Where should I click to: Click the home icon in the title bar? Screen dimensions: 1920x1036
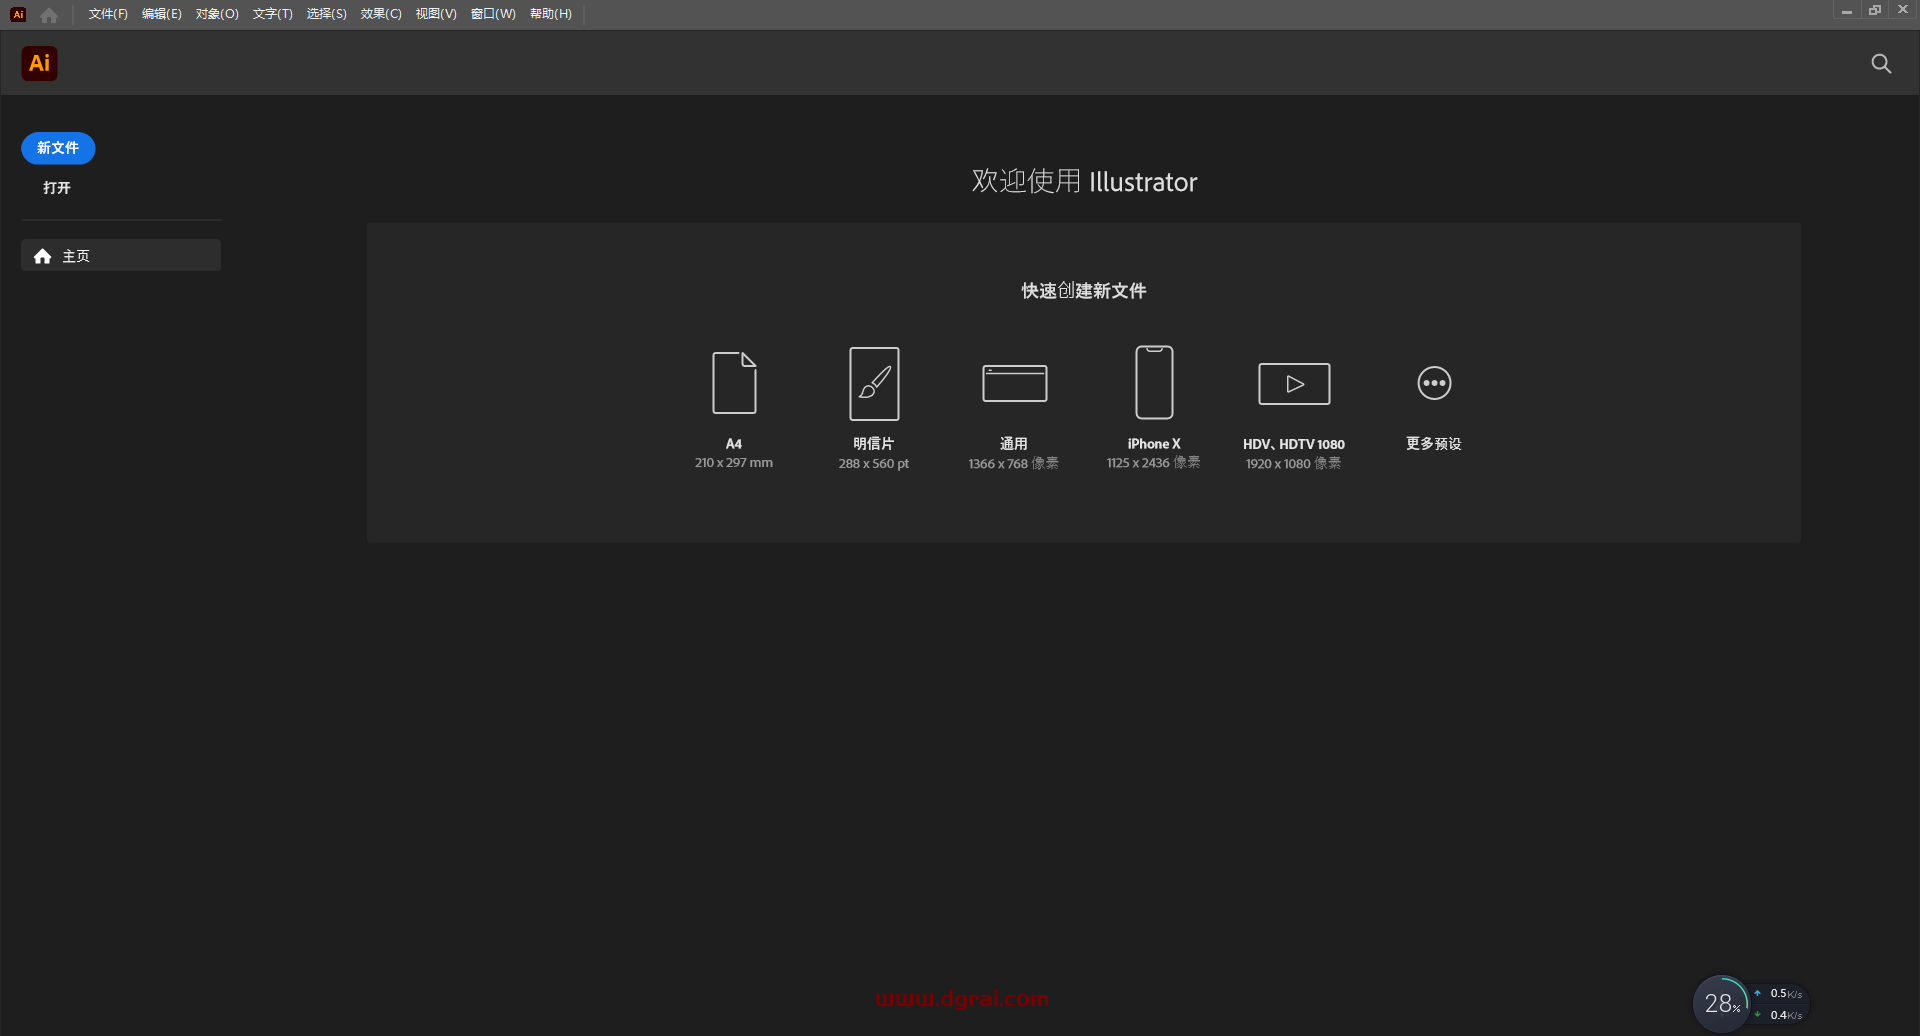click(x=49, y=14)
